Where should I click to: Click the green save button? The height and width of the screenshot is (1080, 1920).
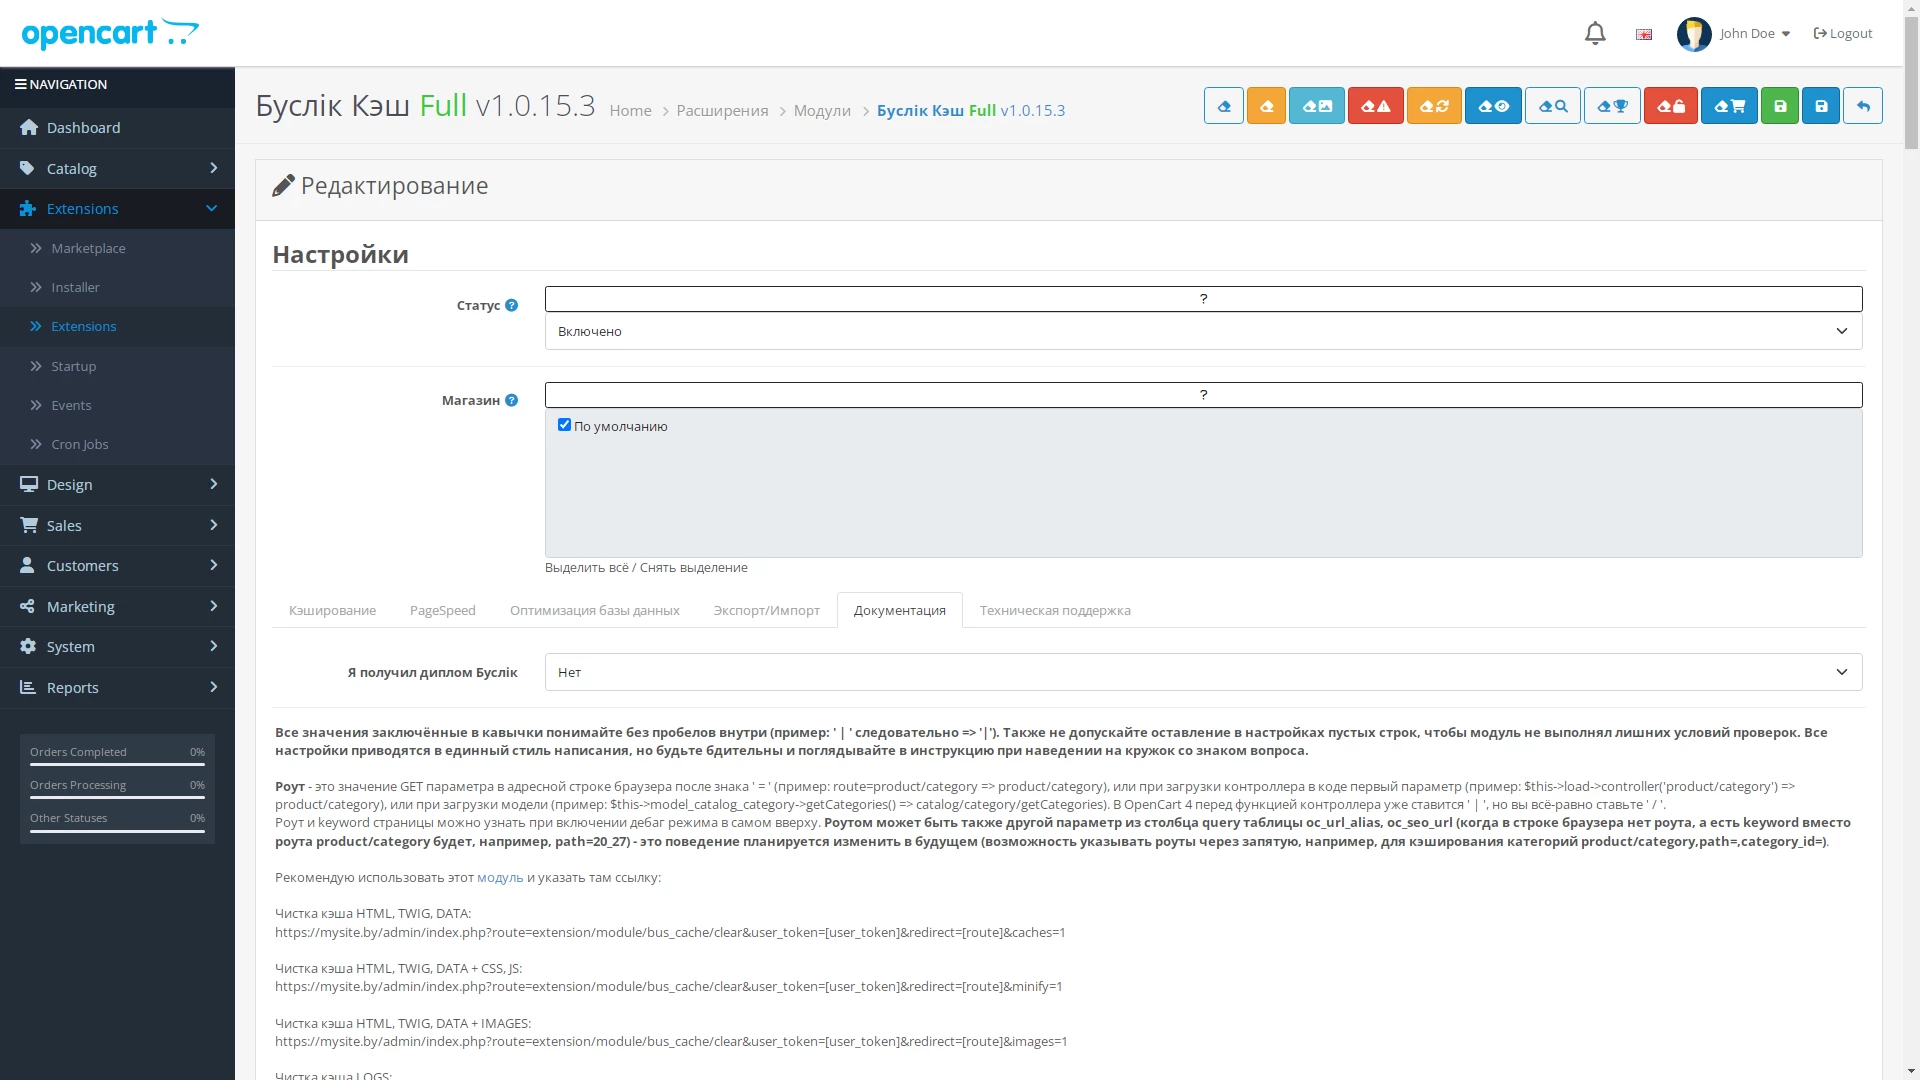(1780, 106)
